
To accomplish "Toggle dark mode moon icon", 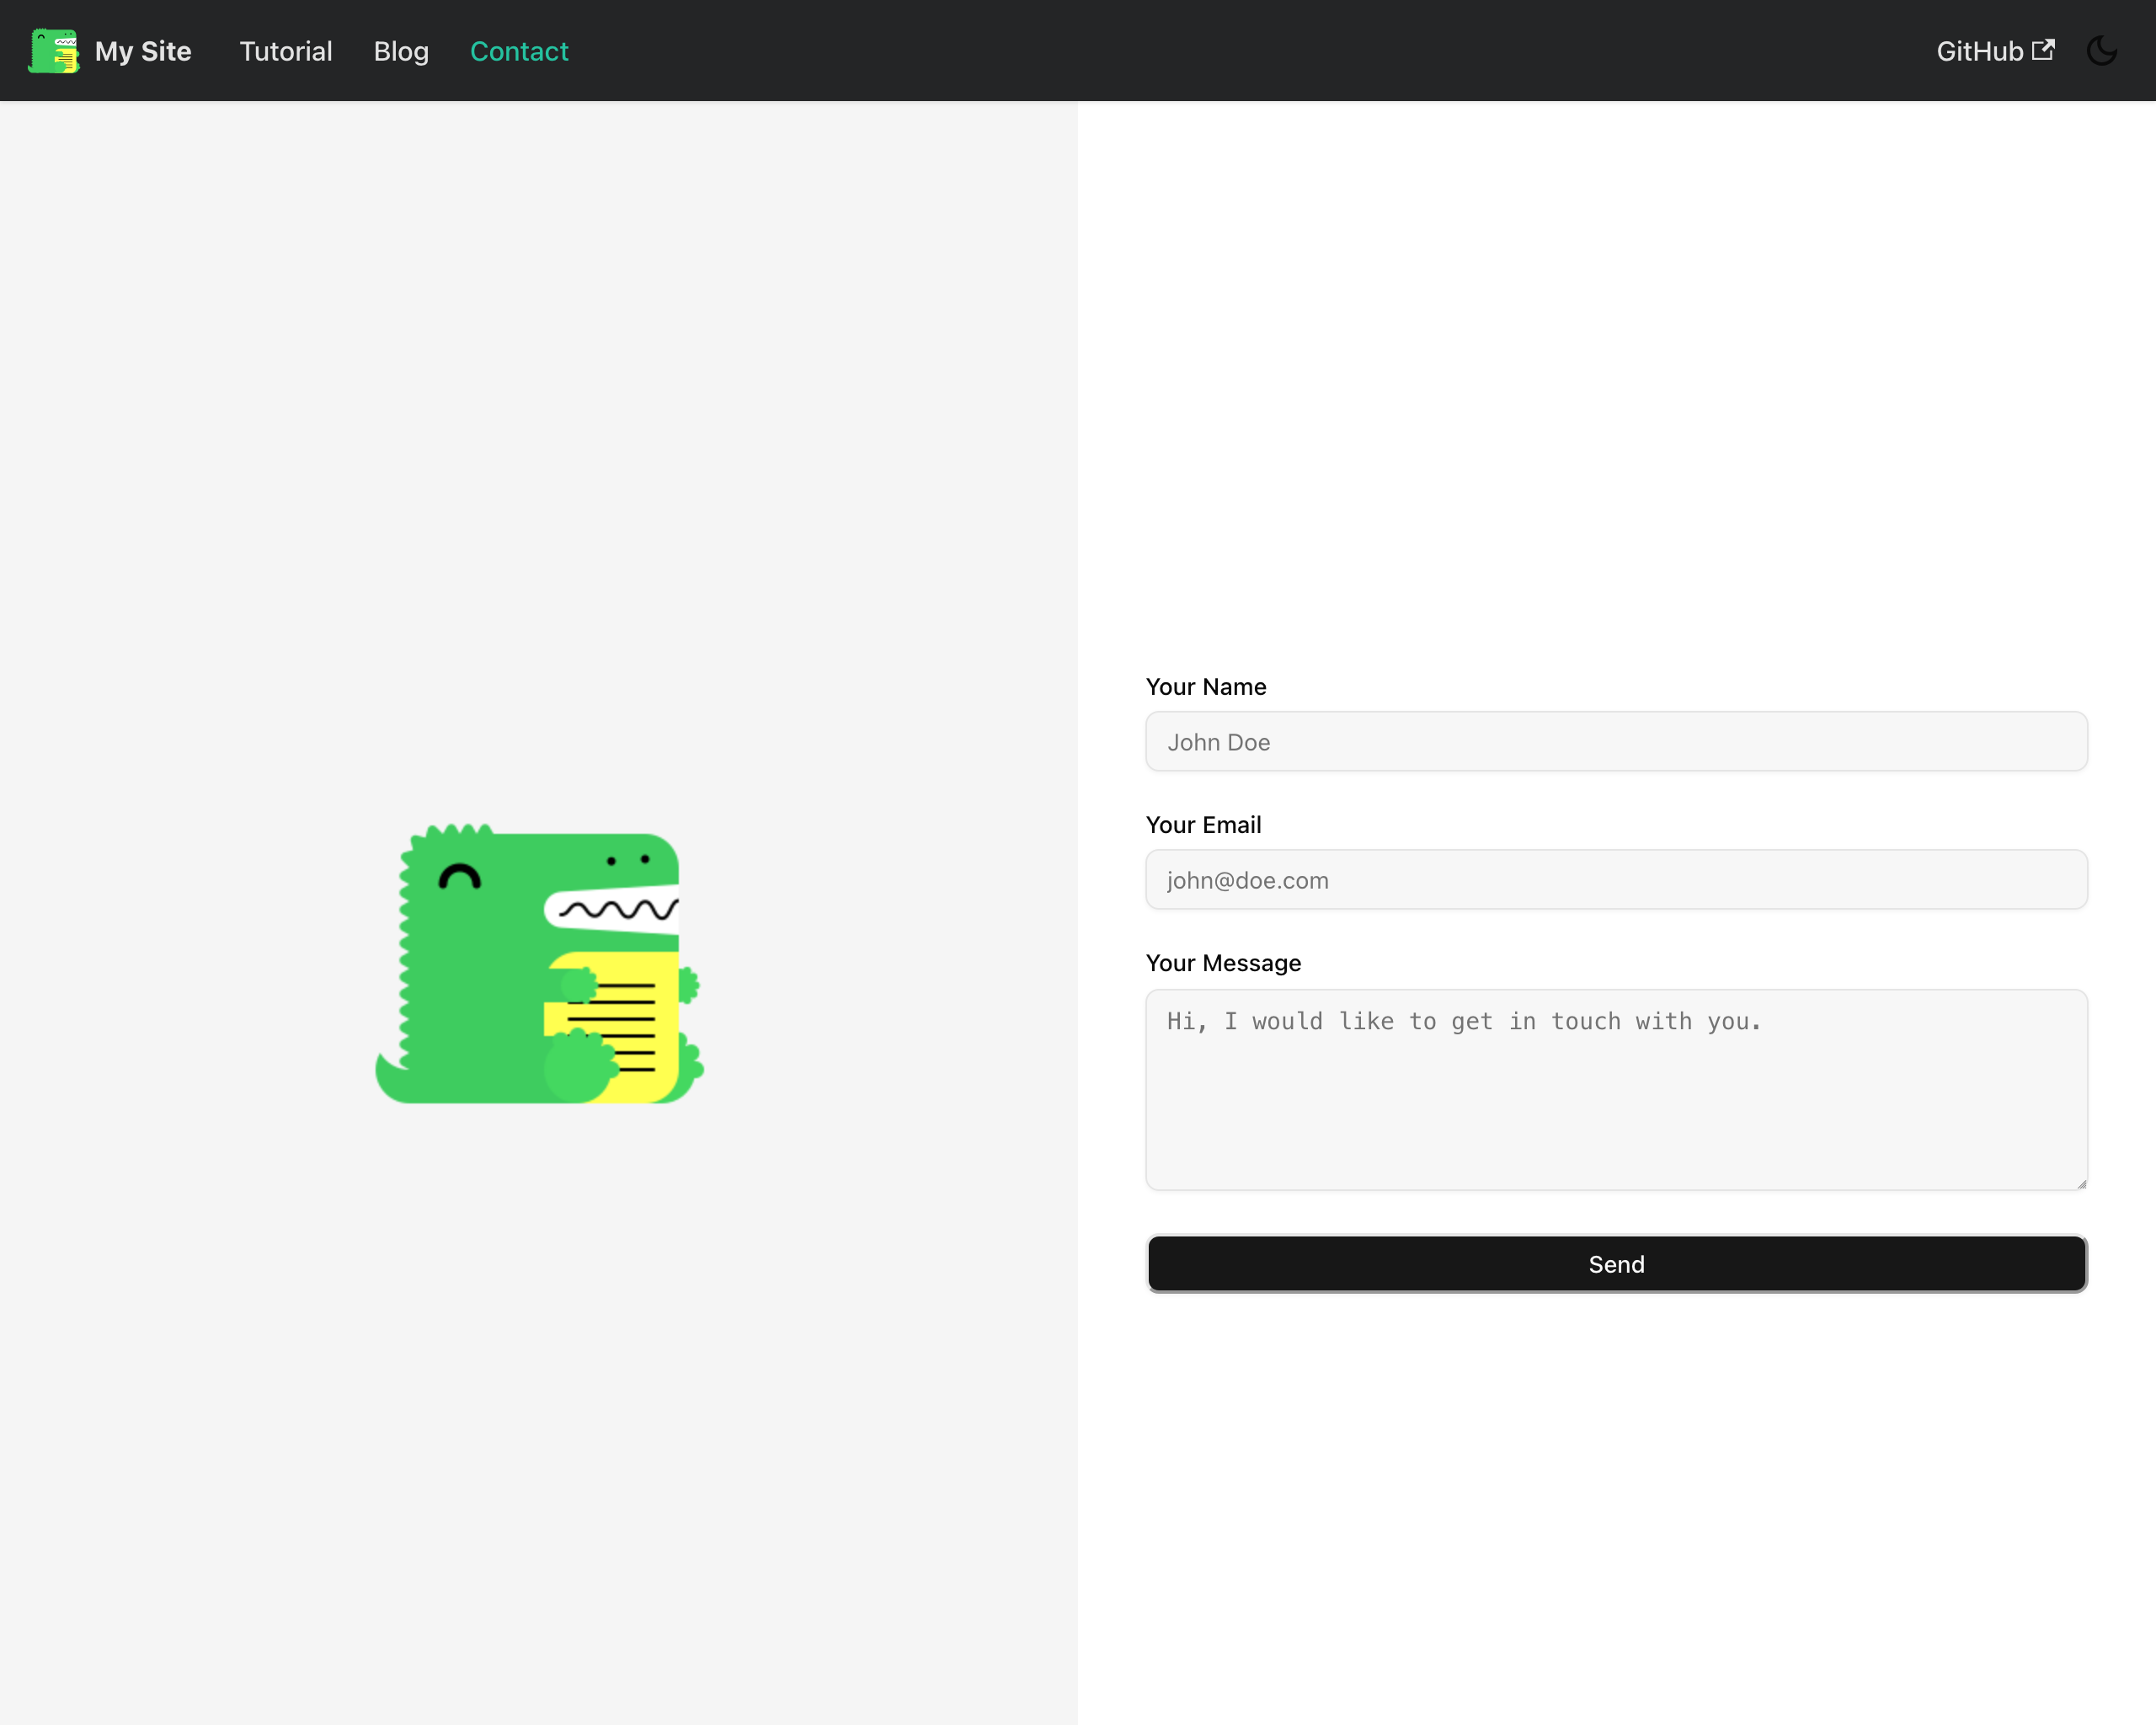I will pos(2101,51).
